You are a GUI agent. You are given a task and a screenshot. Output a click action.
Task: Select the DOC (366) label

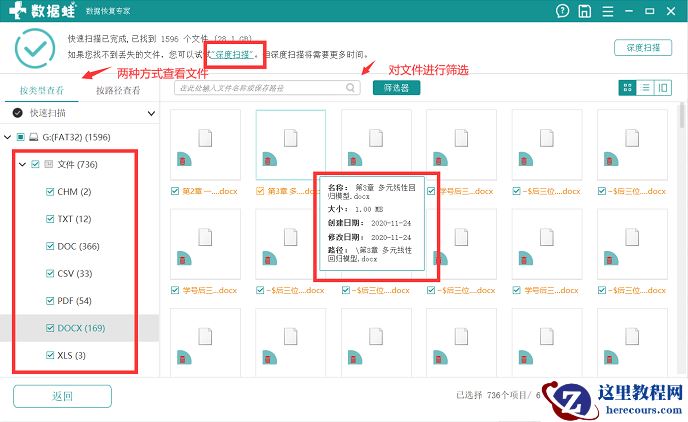79,246
